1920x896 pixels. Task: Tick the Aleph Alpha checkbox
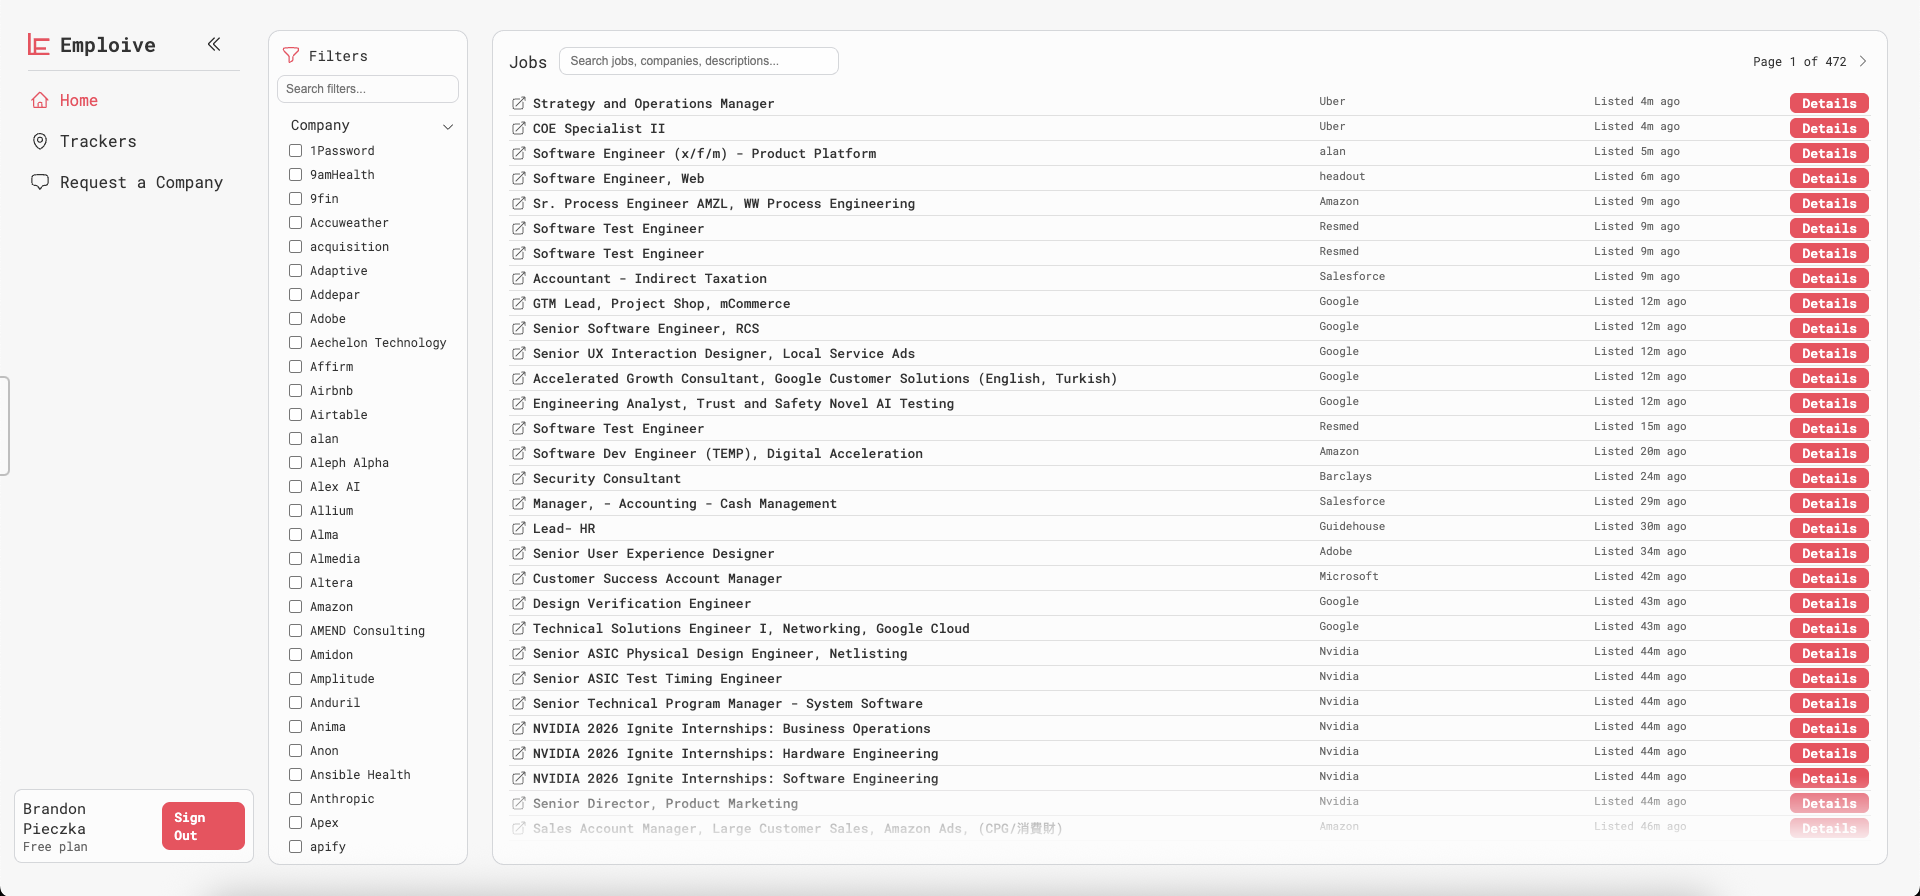point(295,462)
